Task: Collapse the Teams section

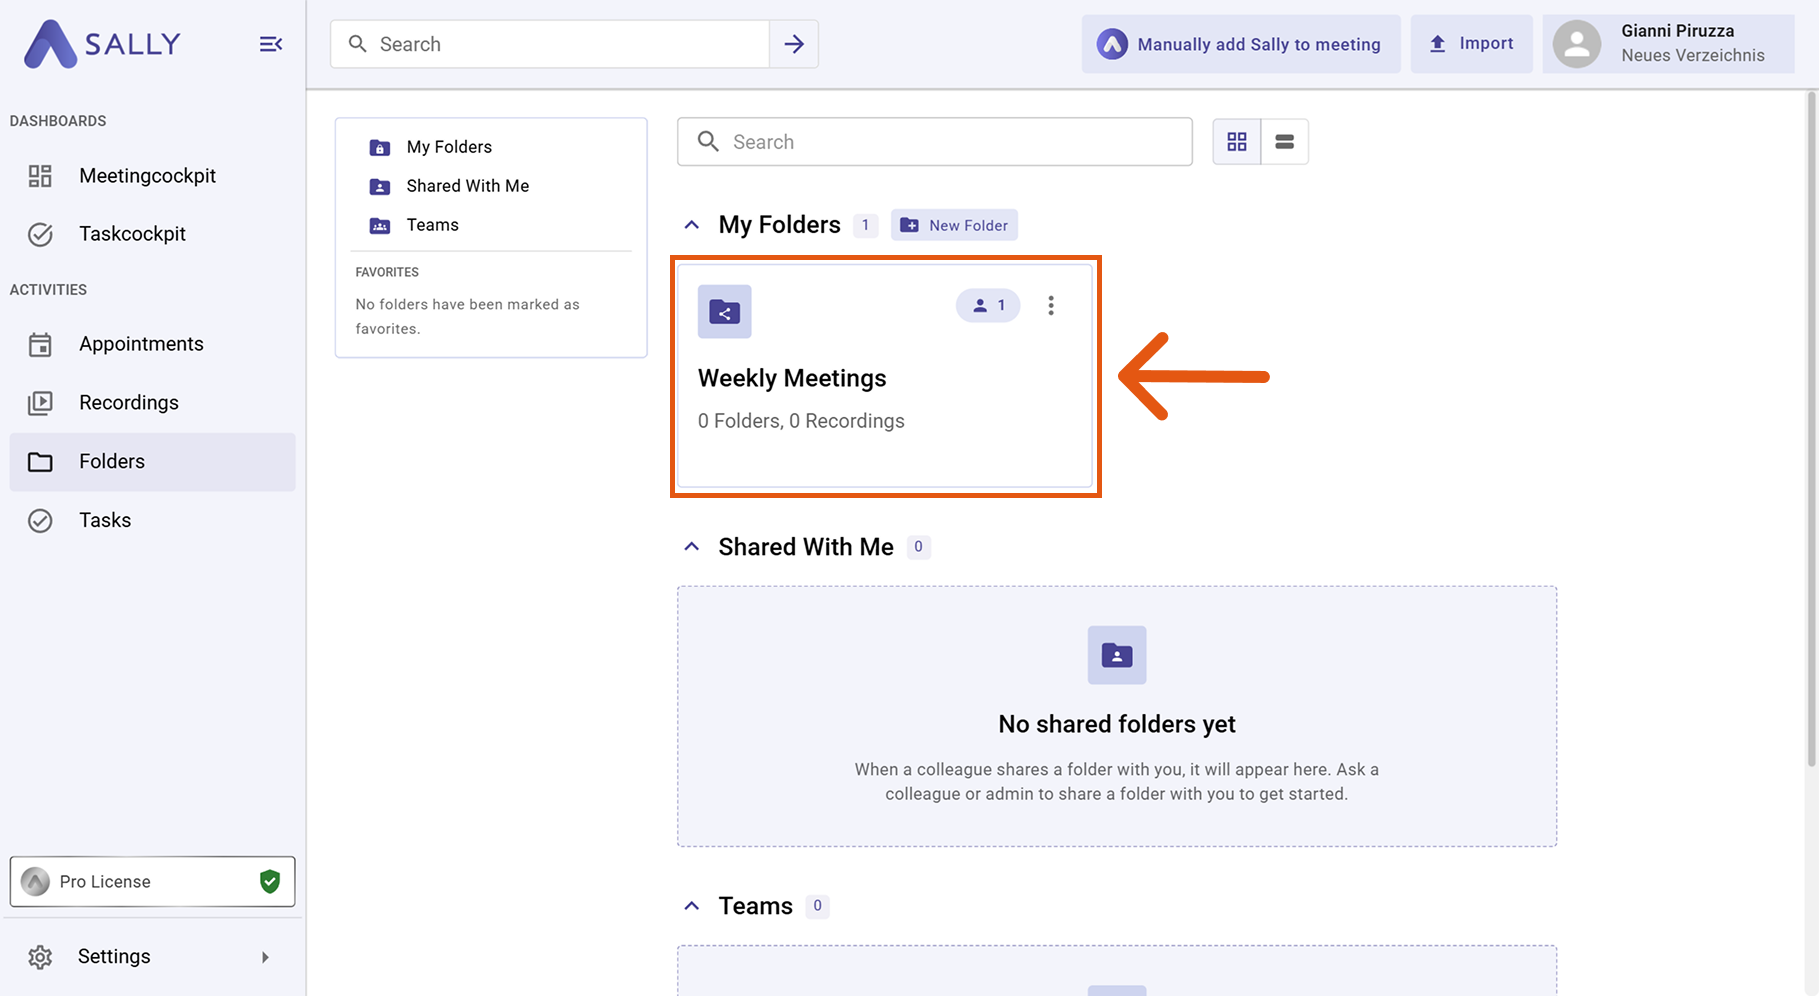Action: tap(691, 906)
